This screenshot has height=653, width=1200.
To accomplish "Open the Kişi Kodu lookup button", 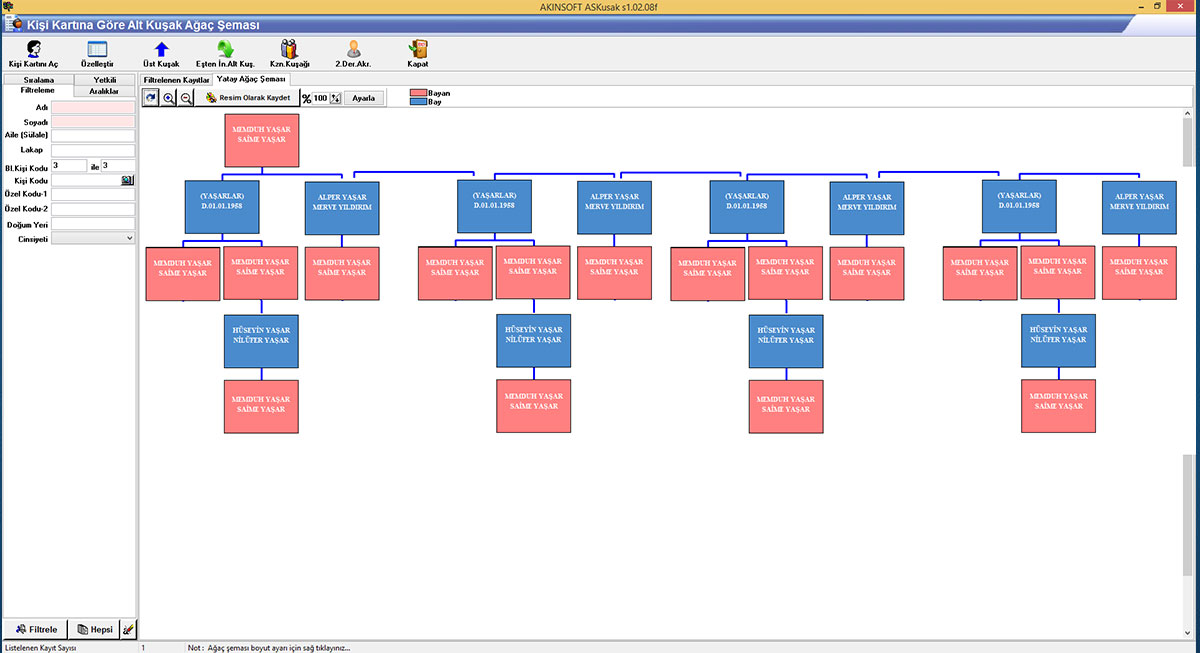I will point(127,180).
